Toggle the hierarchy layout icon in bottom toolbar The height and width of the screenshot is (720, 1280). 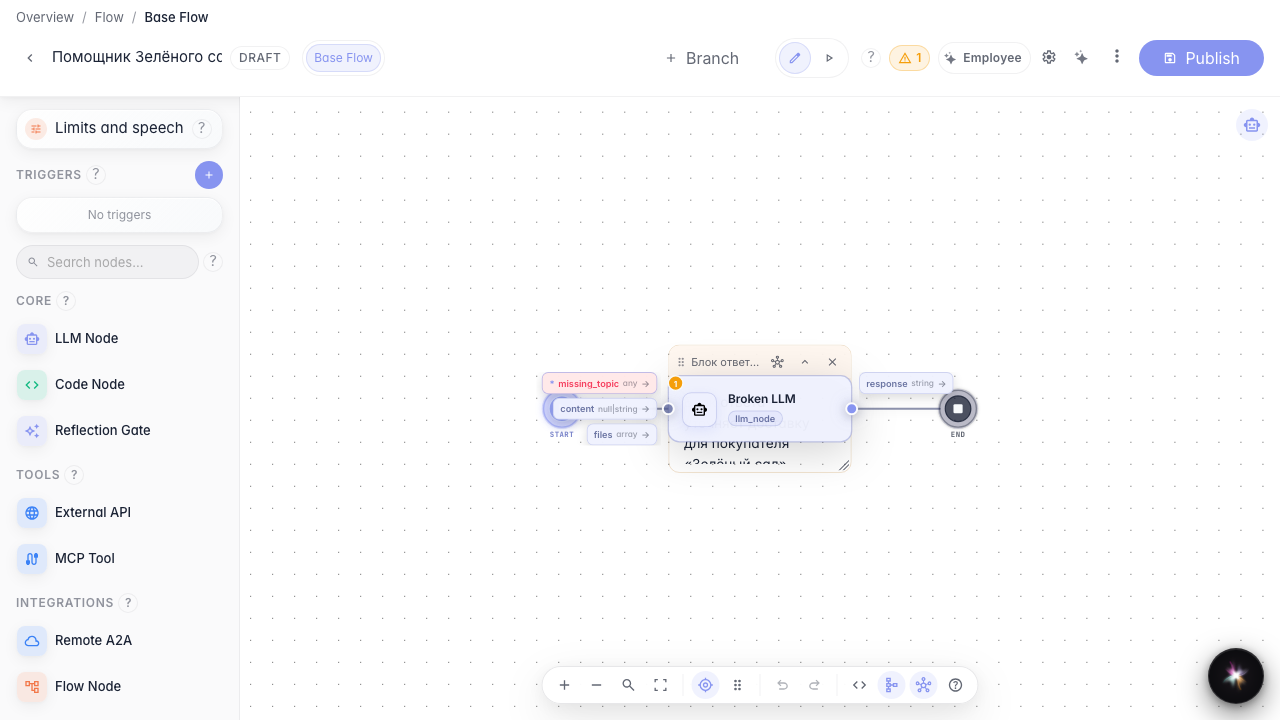point(891,685)
